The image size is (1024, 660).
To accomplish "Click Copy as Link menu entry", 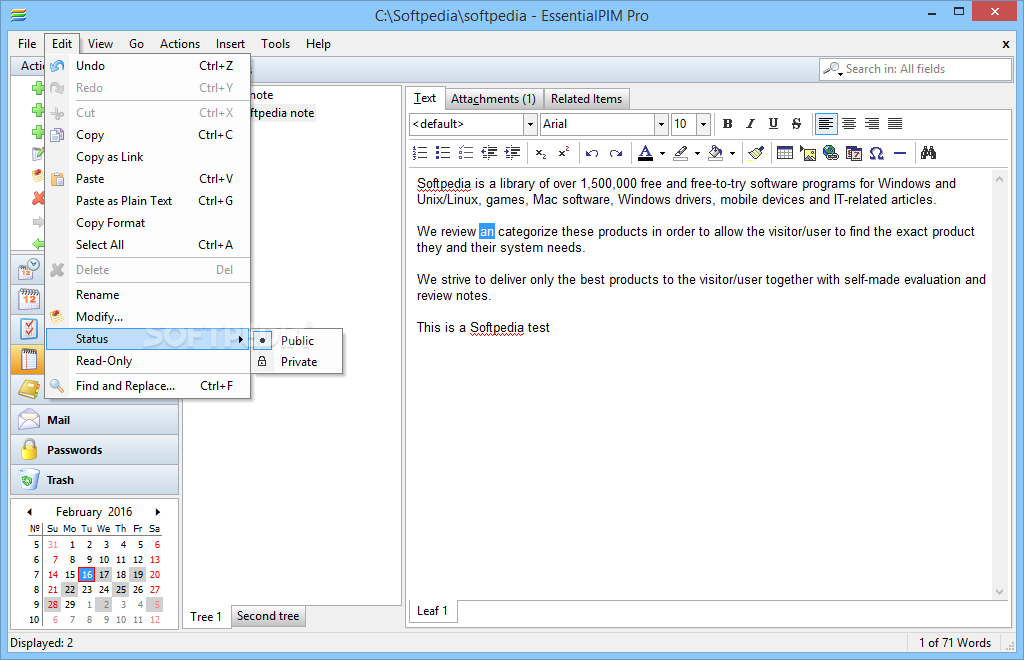I will pyautogui.click(x=148, y=157).
